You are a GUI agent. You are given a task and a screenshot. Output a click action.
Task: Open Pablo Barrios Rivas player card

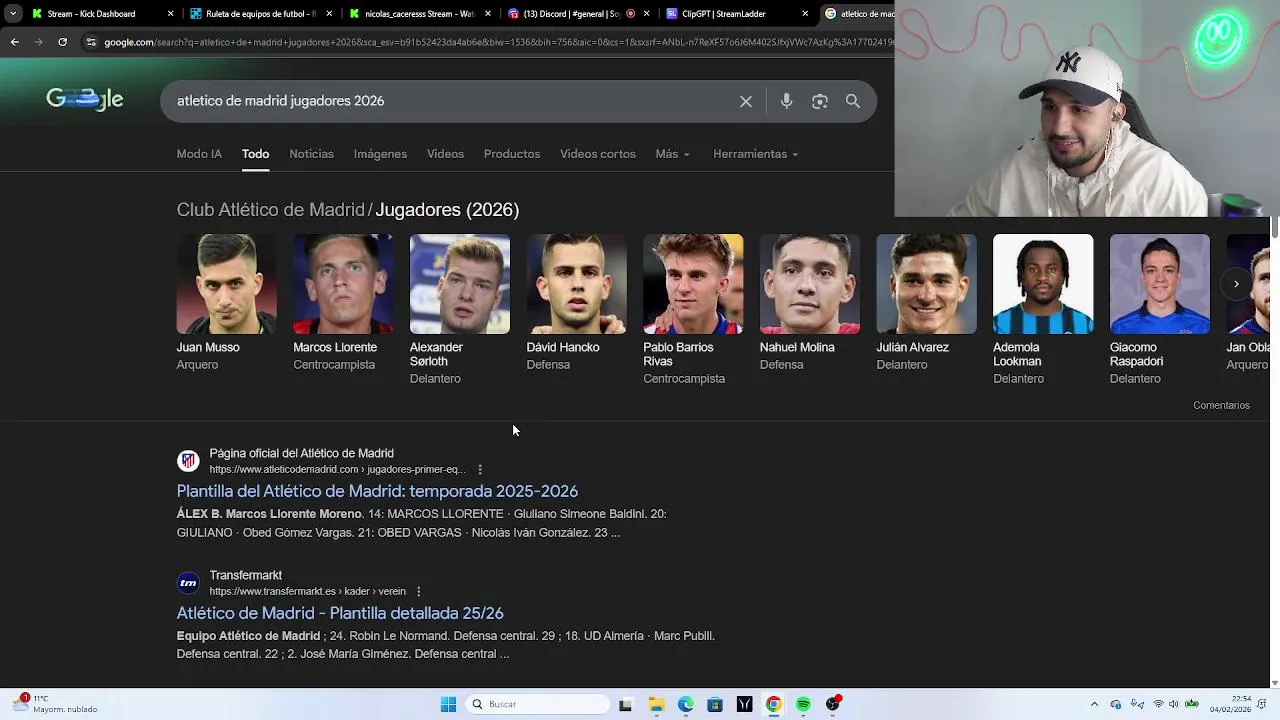pyautogui.click(x=693, y=310)
